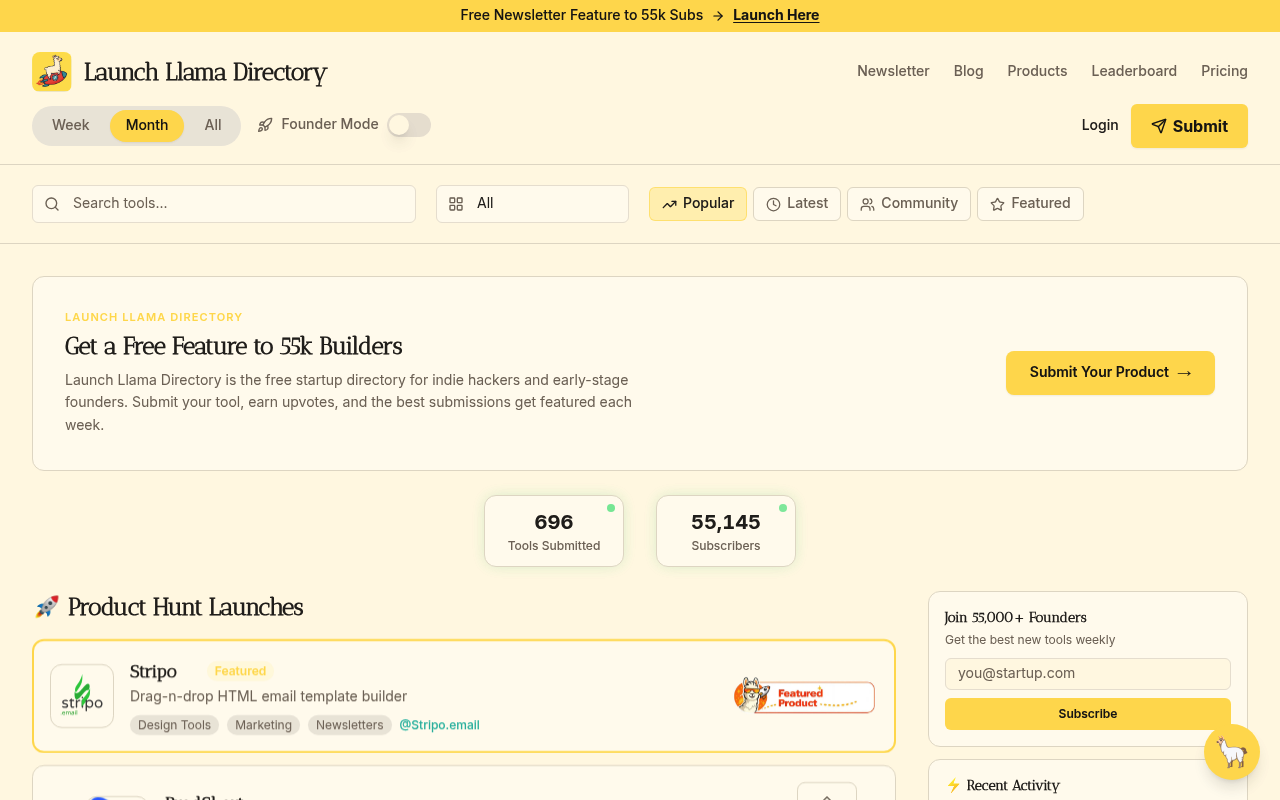
Task: Open the All categories dropdown
Action: tap(532, 204)
